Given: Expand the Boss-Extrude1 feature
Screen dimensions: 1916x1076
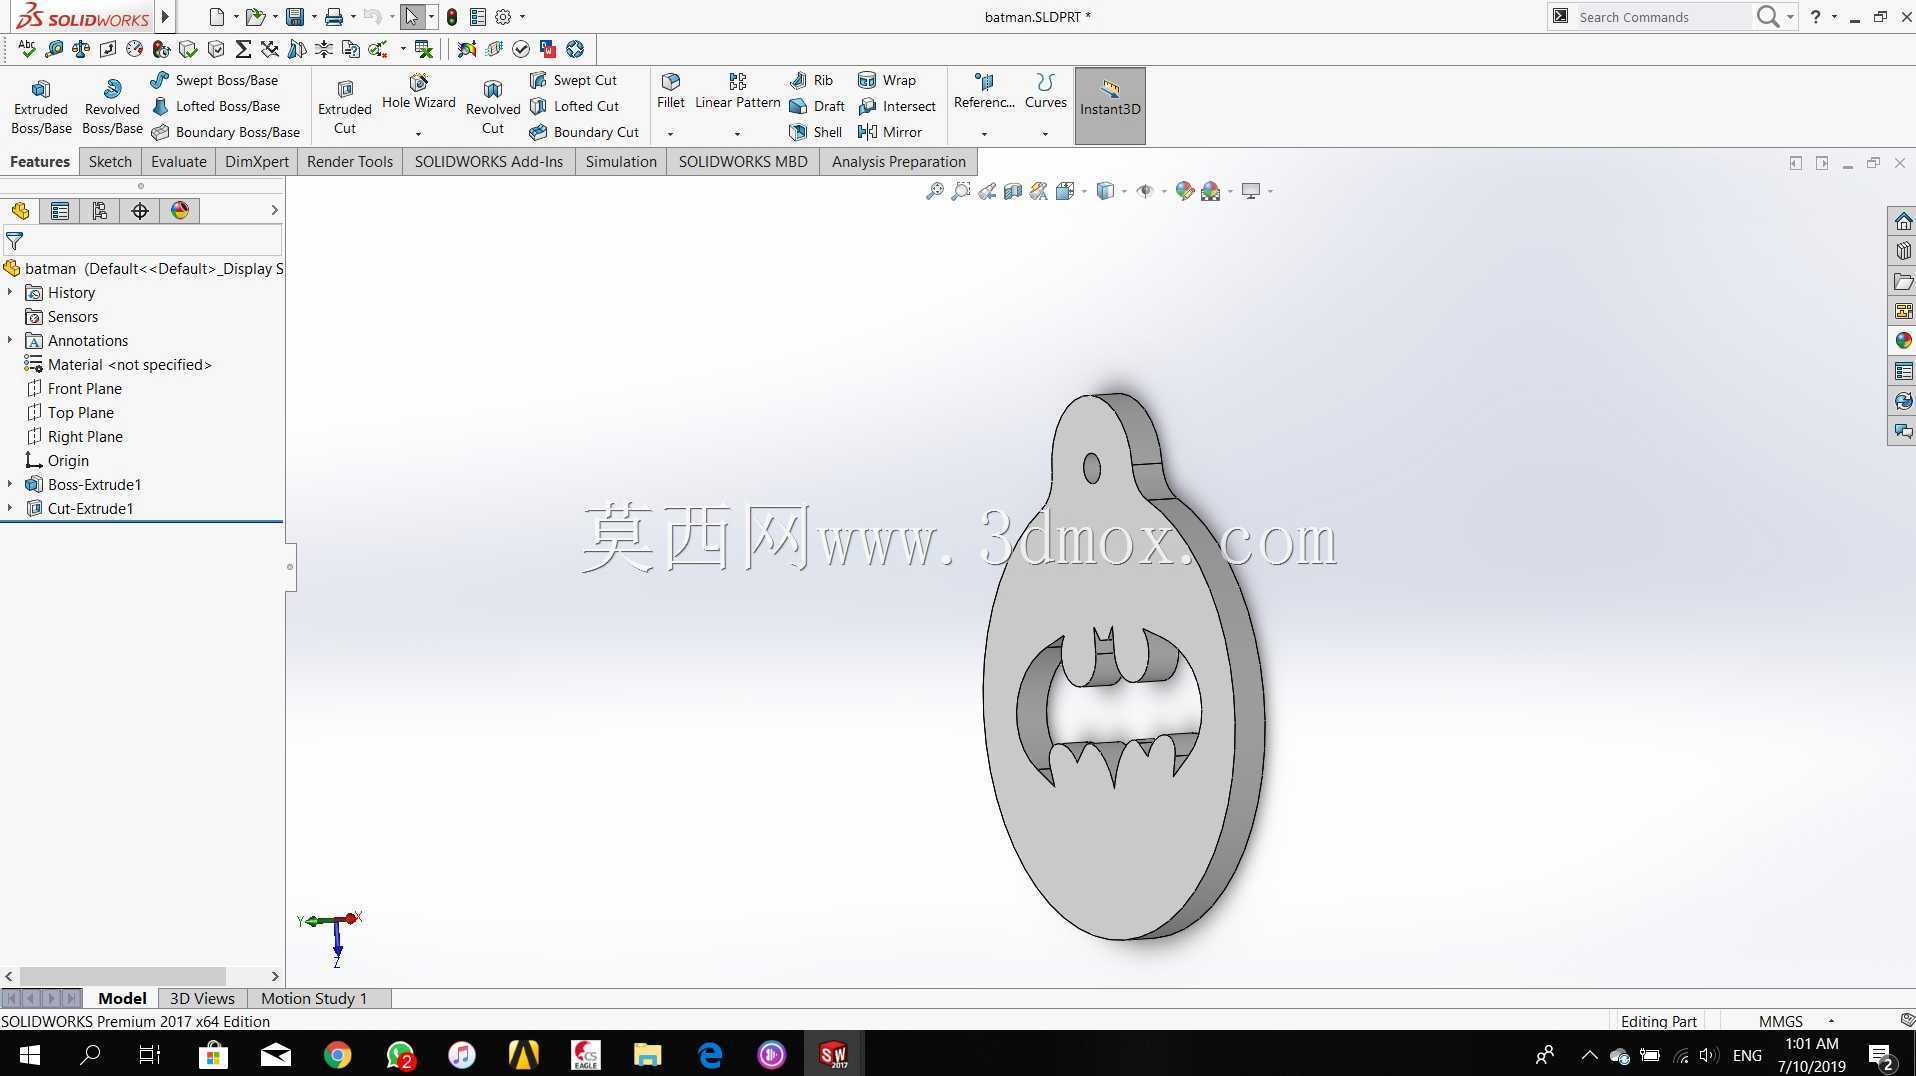Looking at the screenshot, I should tap(10, 484).
